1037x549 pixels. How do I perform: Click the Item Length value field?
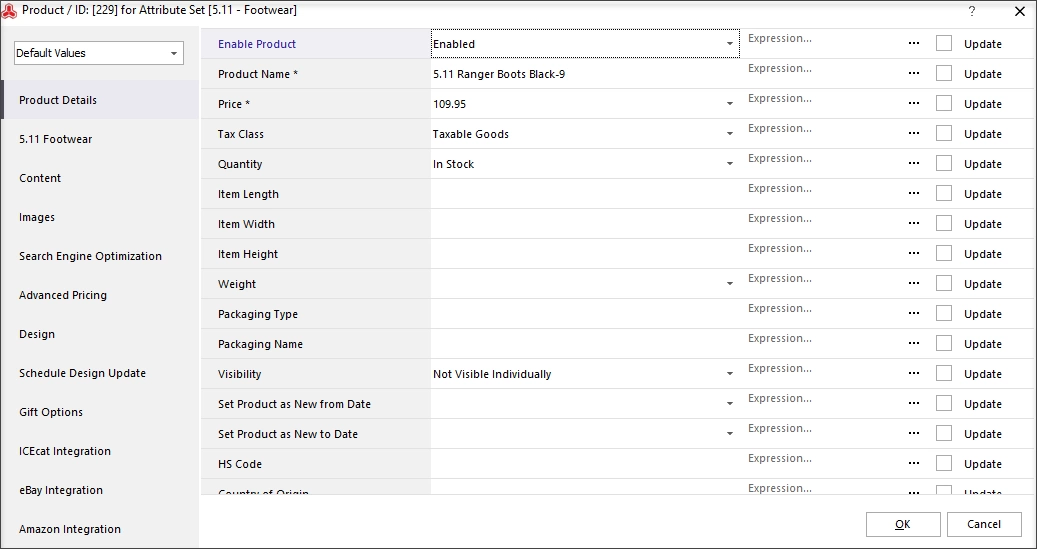(x=585, y=194)
